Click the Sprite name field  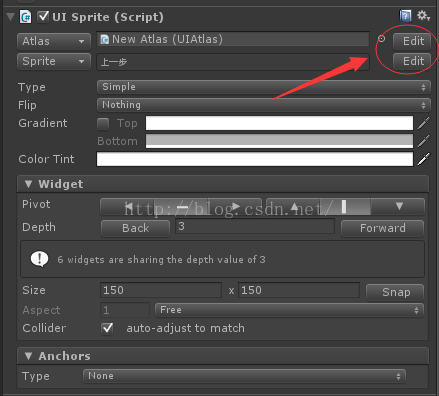pos(233,62)
